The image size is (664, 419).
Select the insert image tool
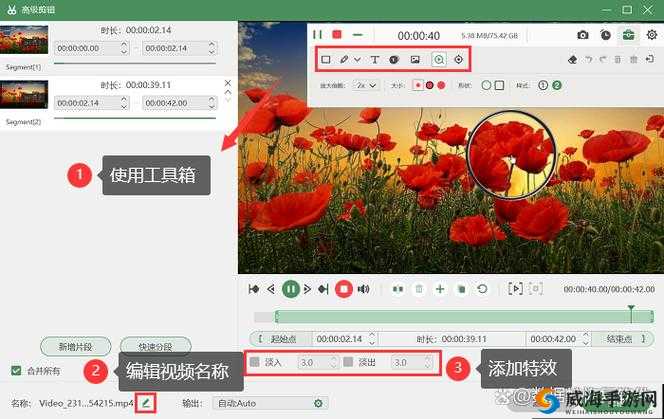pyautogui.click(x=415, y=60)
